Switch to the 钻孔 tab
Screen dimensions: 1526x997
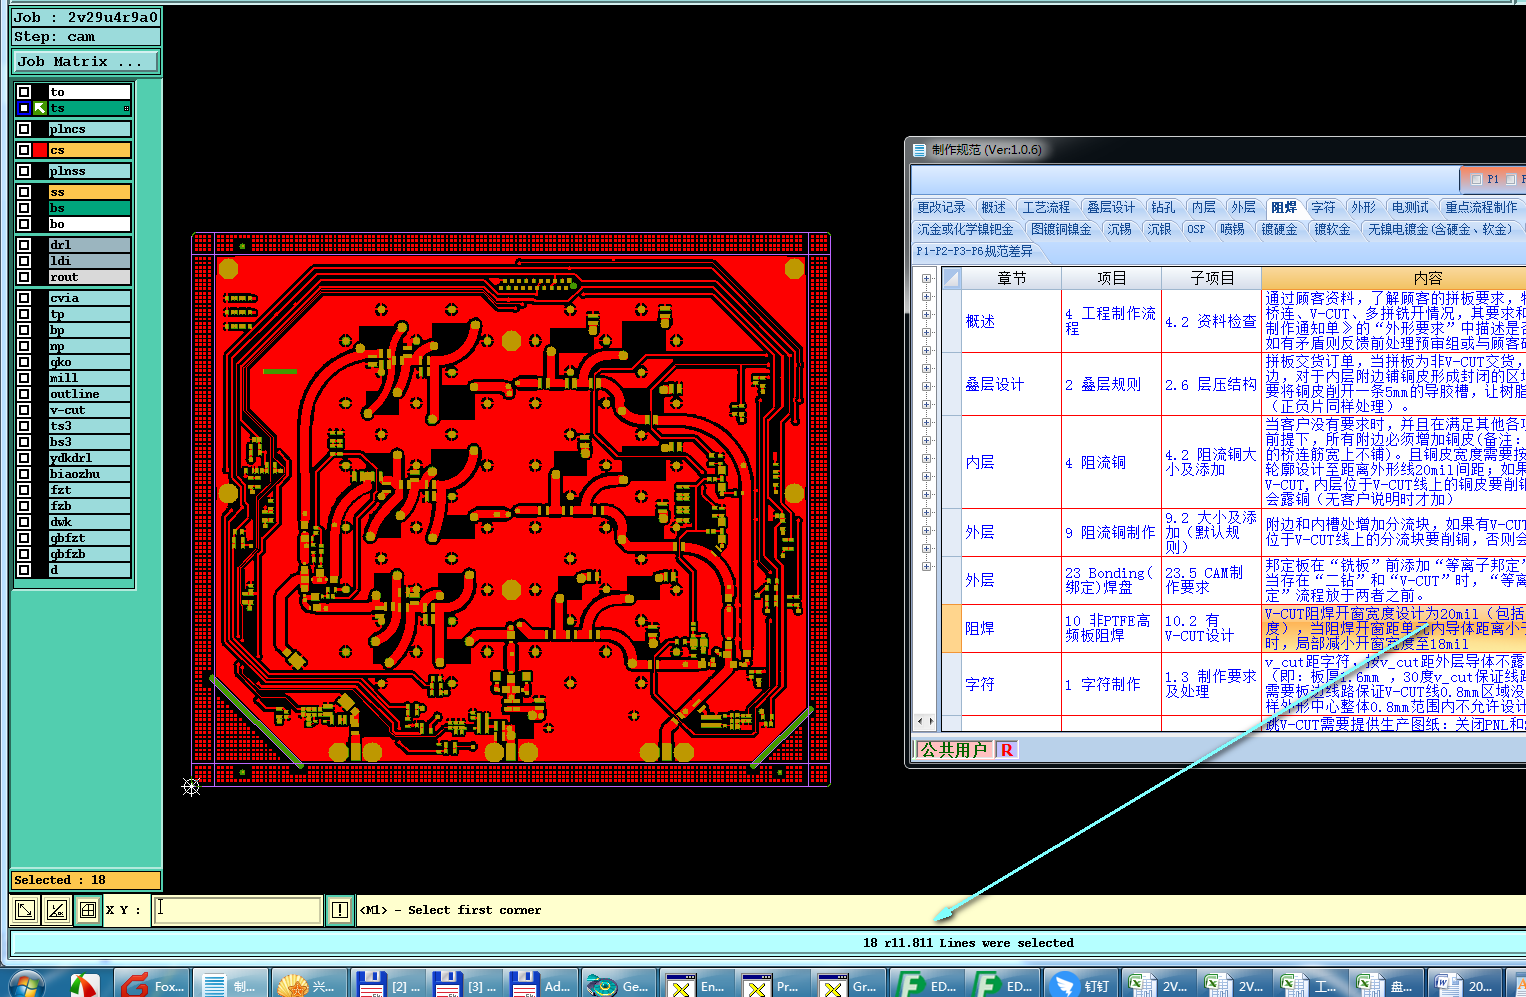point(1163,207)
